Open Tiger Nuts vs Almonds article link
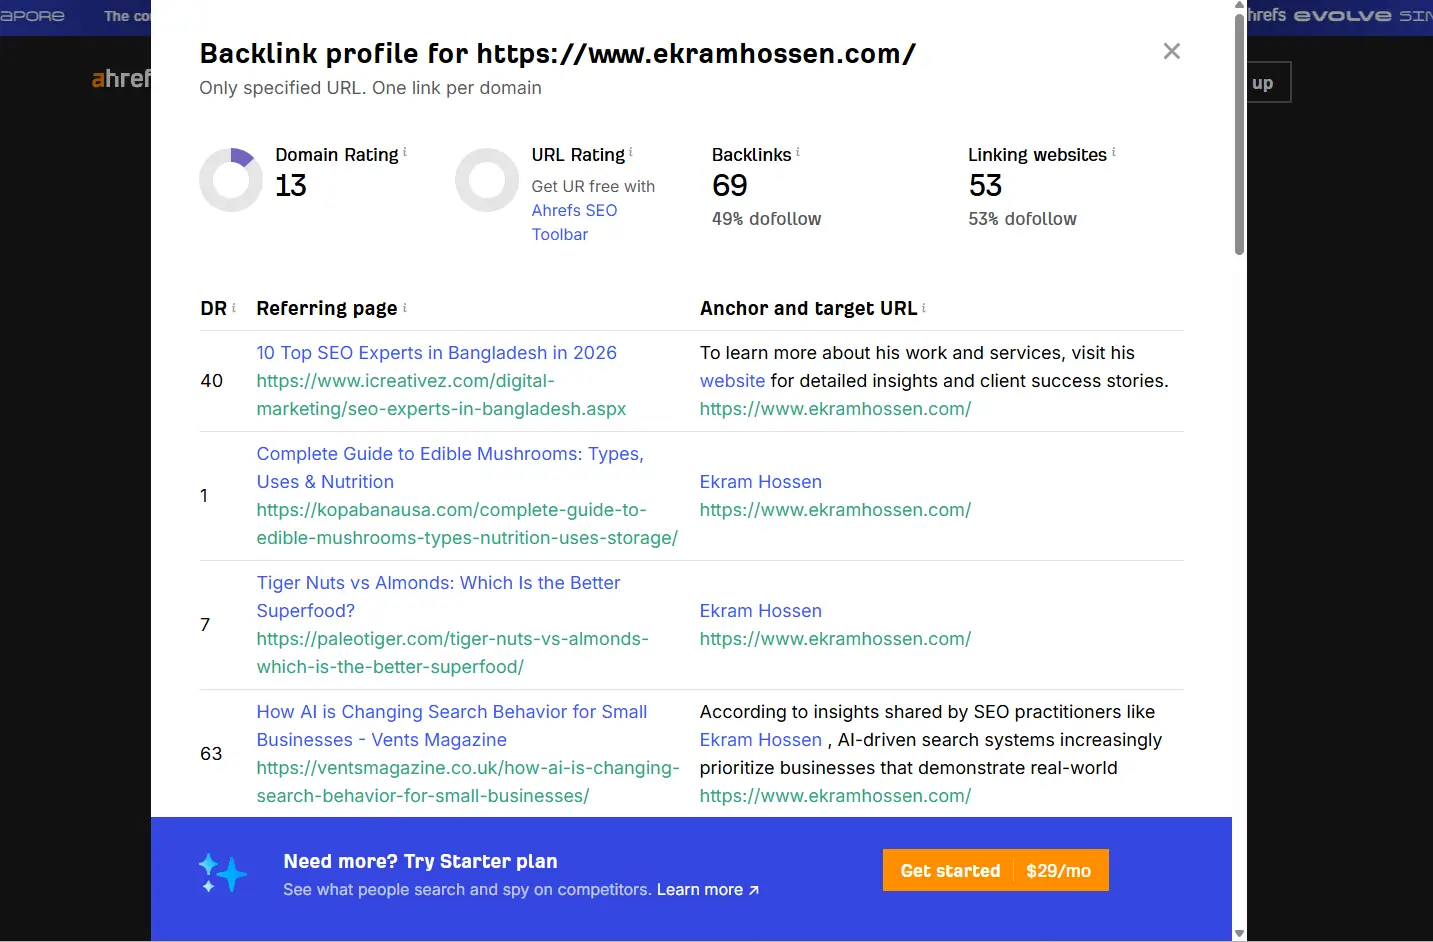This screenshot has height=942, width=1433. click(438, 596)
